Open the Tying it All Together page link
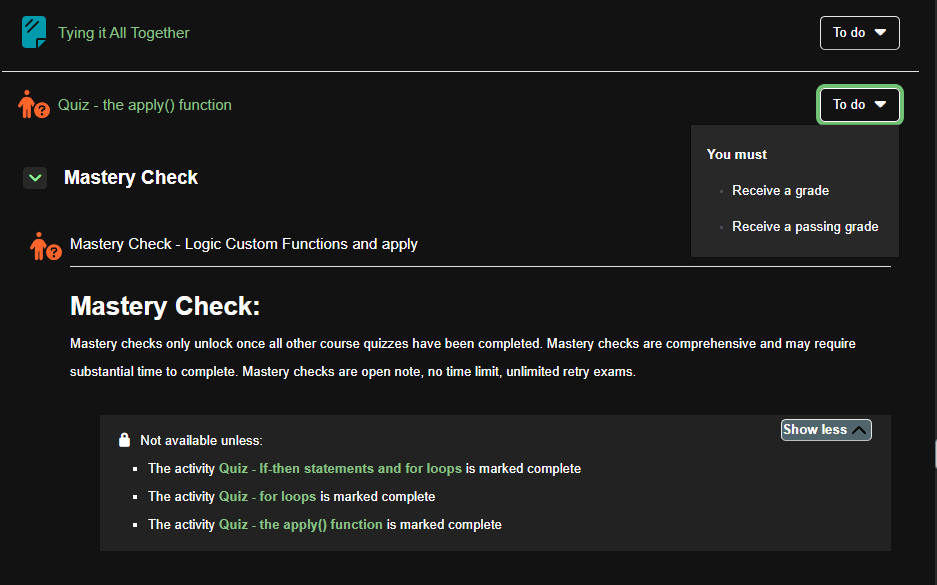 (123, 33)
